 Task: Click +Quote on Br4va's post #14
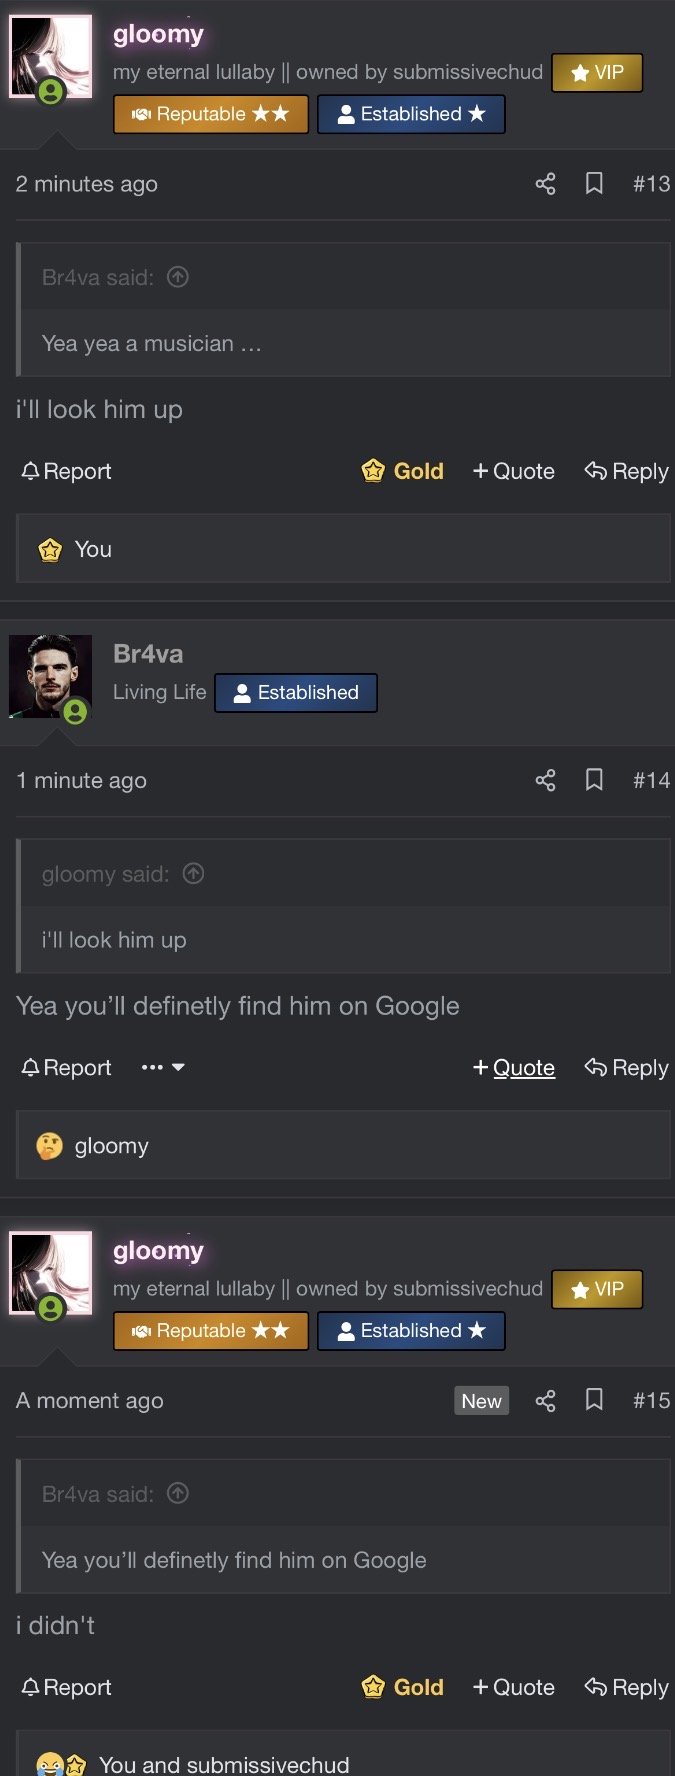[514, 1068]
